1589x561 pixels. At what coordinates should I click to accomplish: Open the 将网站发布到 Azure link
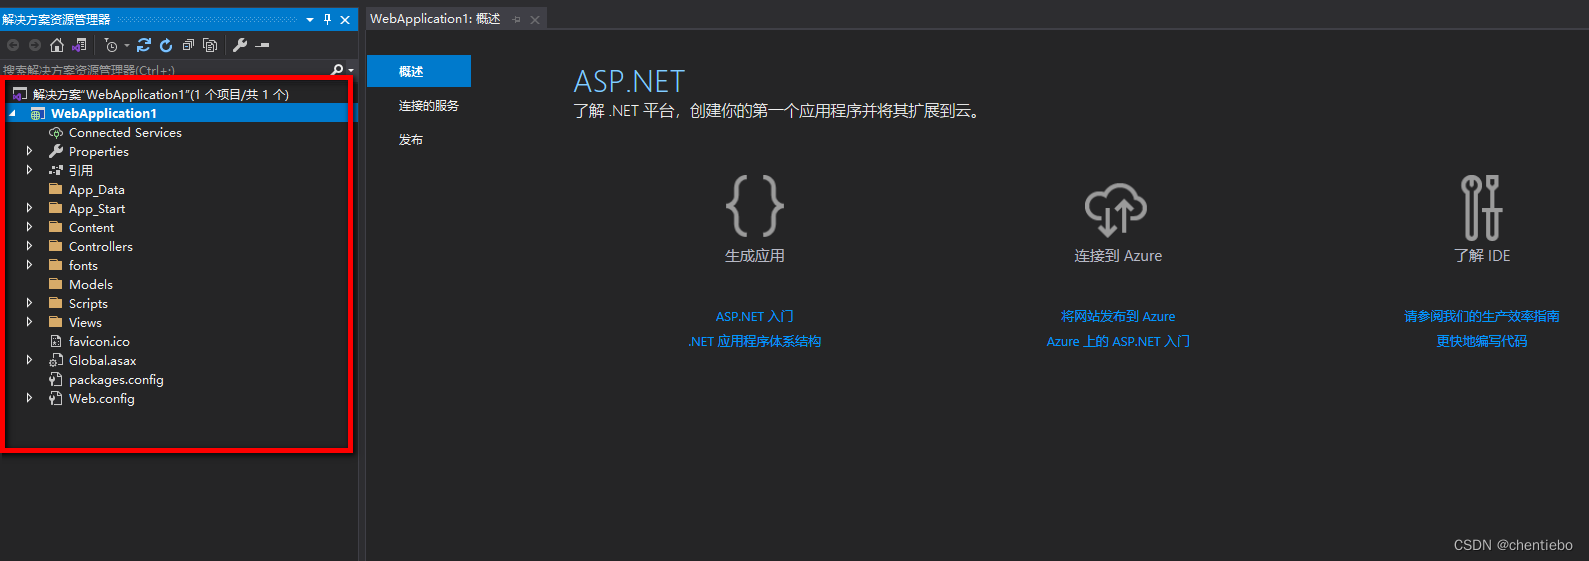[1118, 316]
